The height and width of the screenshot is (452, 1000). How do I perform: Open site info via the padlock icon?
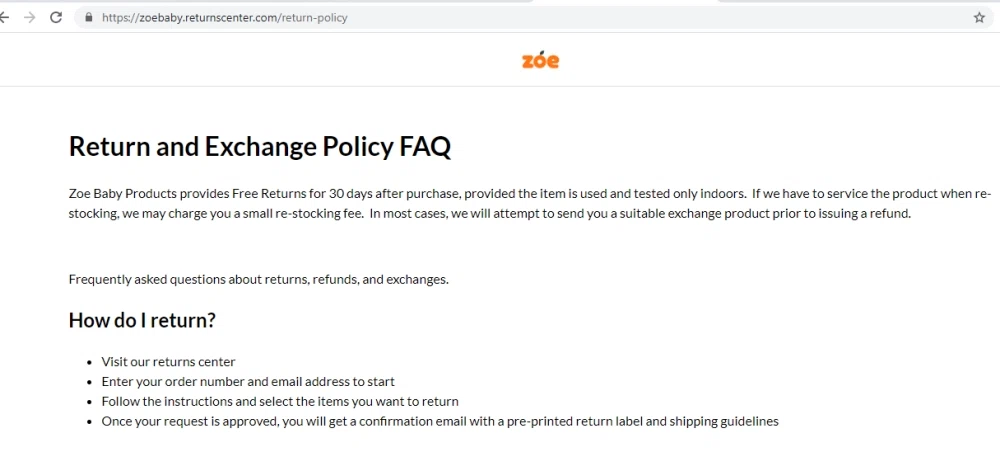tap(89, 17)
